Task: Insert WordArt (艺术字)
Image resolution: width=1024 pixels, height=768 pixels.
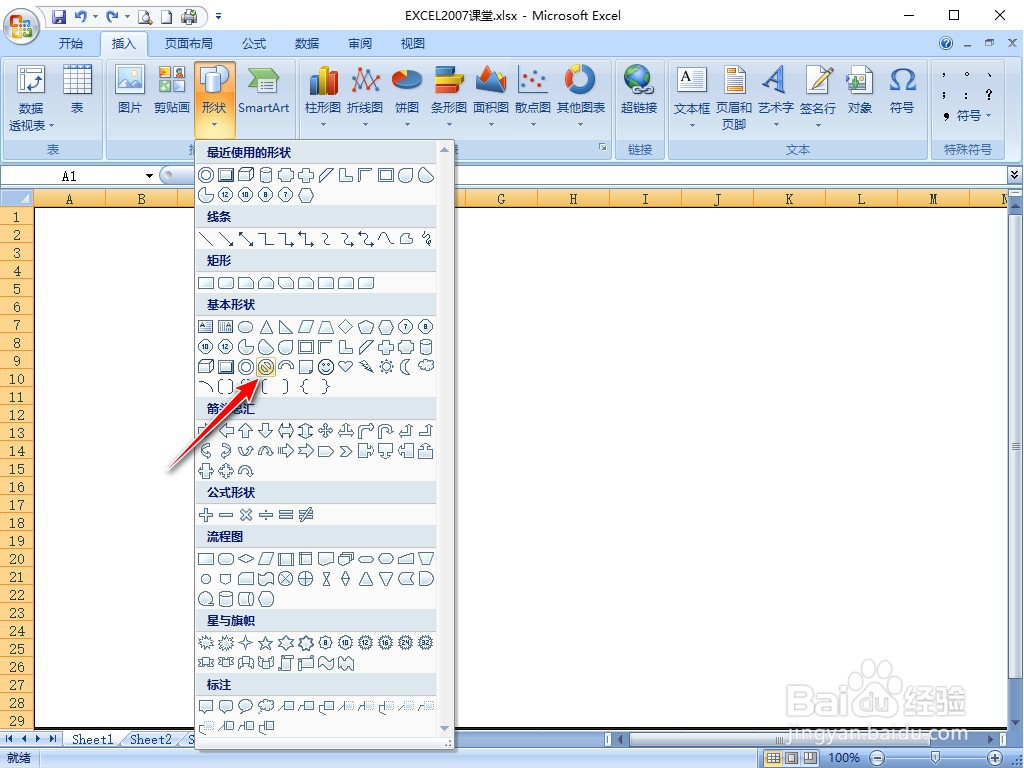Action: click(x=776, y=95)
